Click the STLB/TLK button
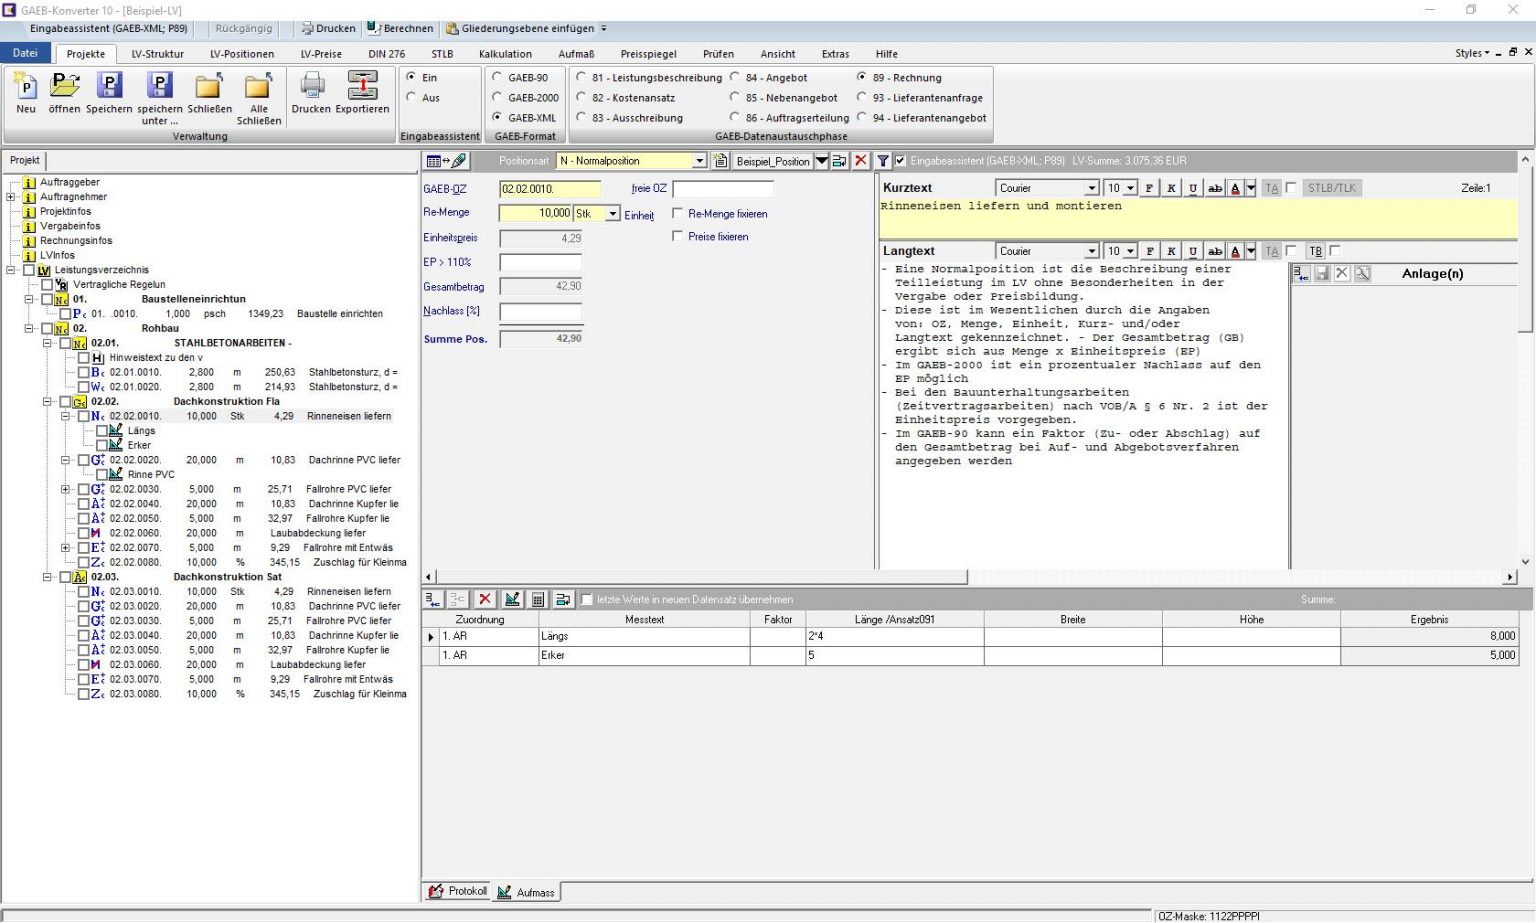Image resolution: width=1536 pixels, height=923 pixels. pyautogui.click(x=1332, y=188)
